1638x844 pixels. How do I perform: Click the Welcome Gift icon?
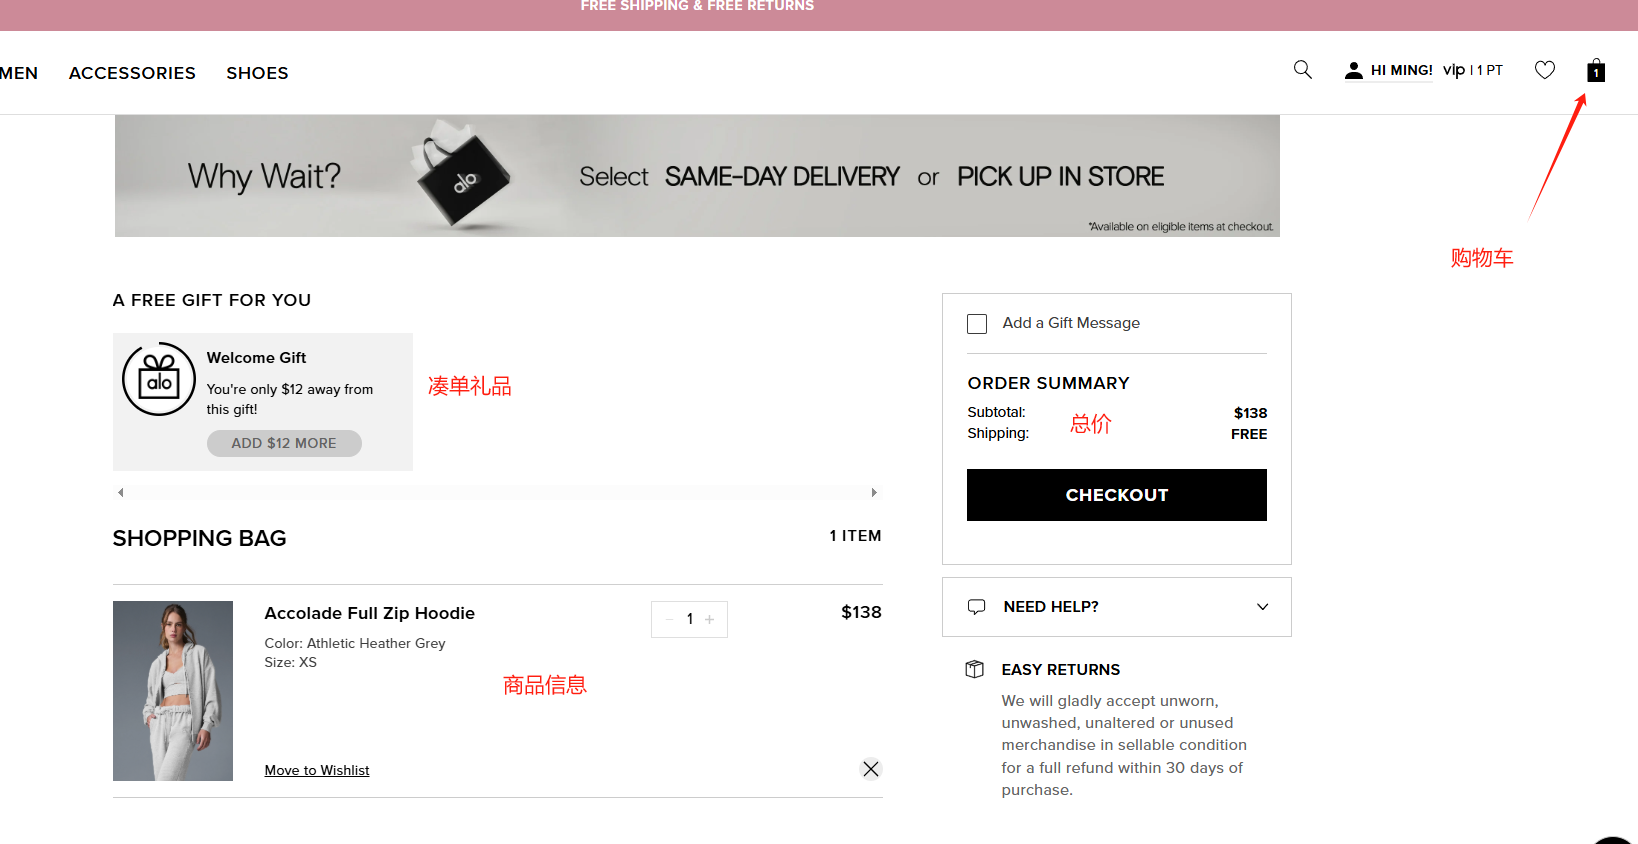point(159,379)
